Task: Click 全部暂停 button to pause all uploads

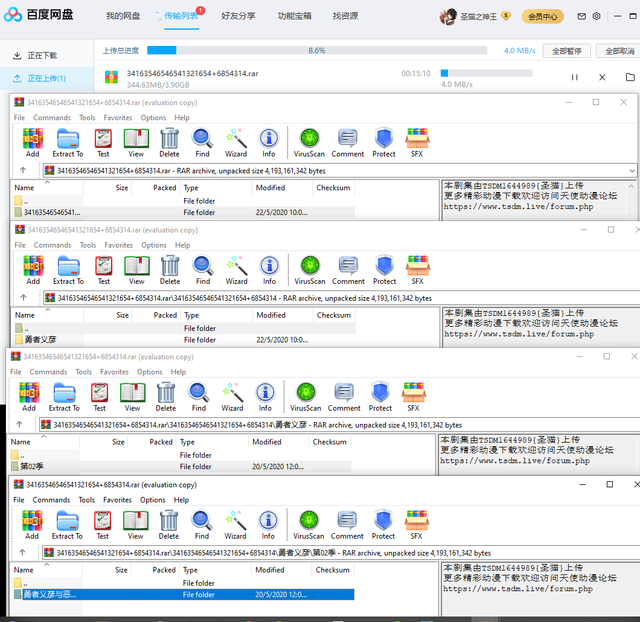Action: point(567,51)
